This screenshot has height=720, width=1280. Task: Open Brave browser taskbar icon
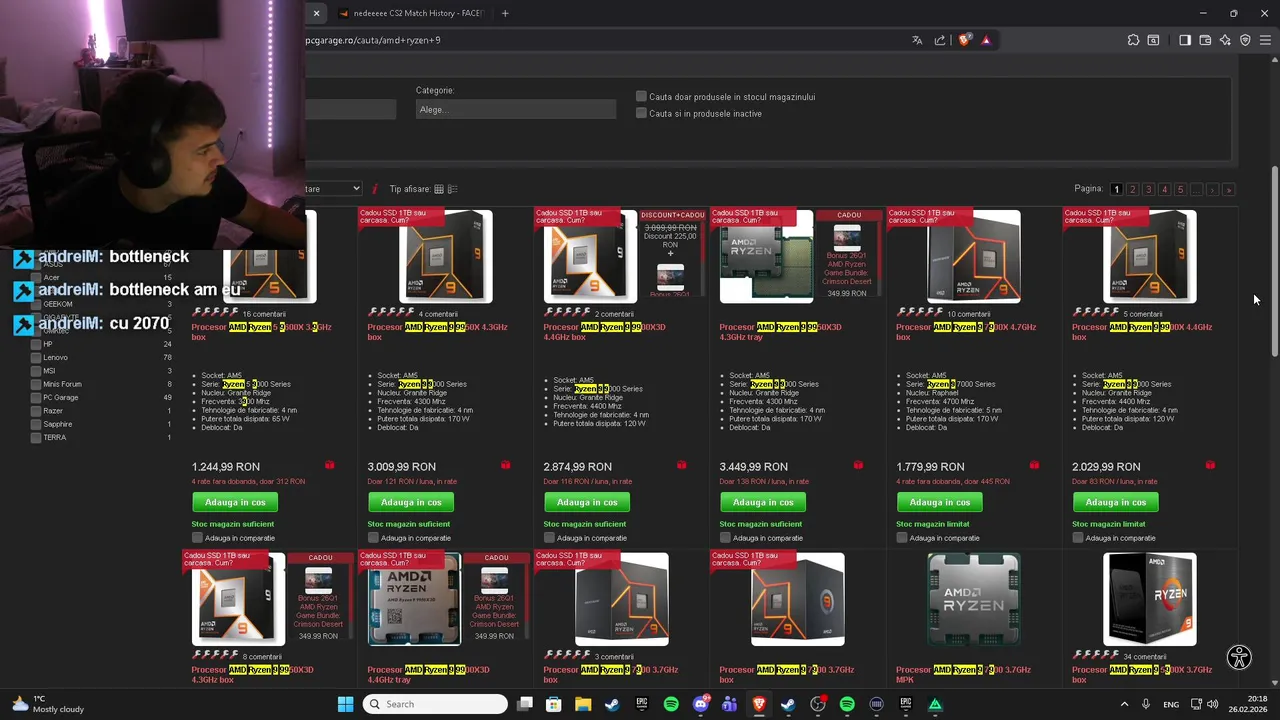point(759,704)
